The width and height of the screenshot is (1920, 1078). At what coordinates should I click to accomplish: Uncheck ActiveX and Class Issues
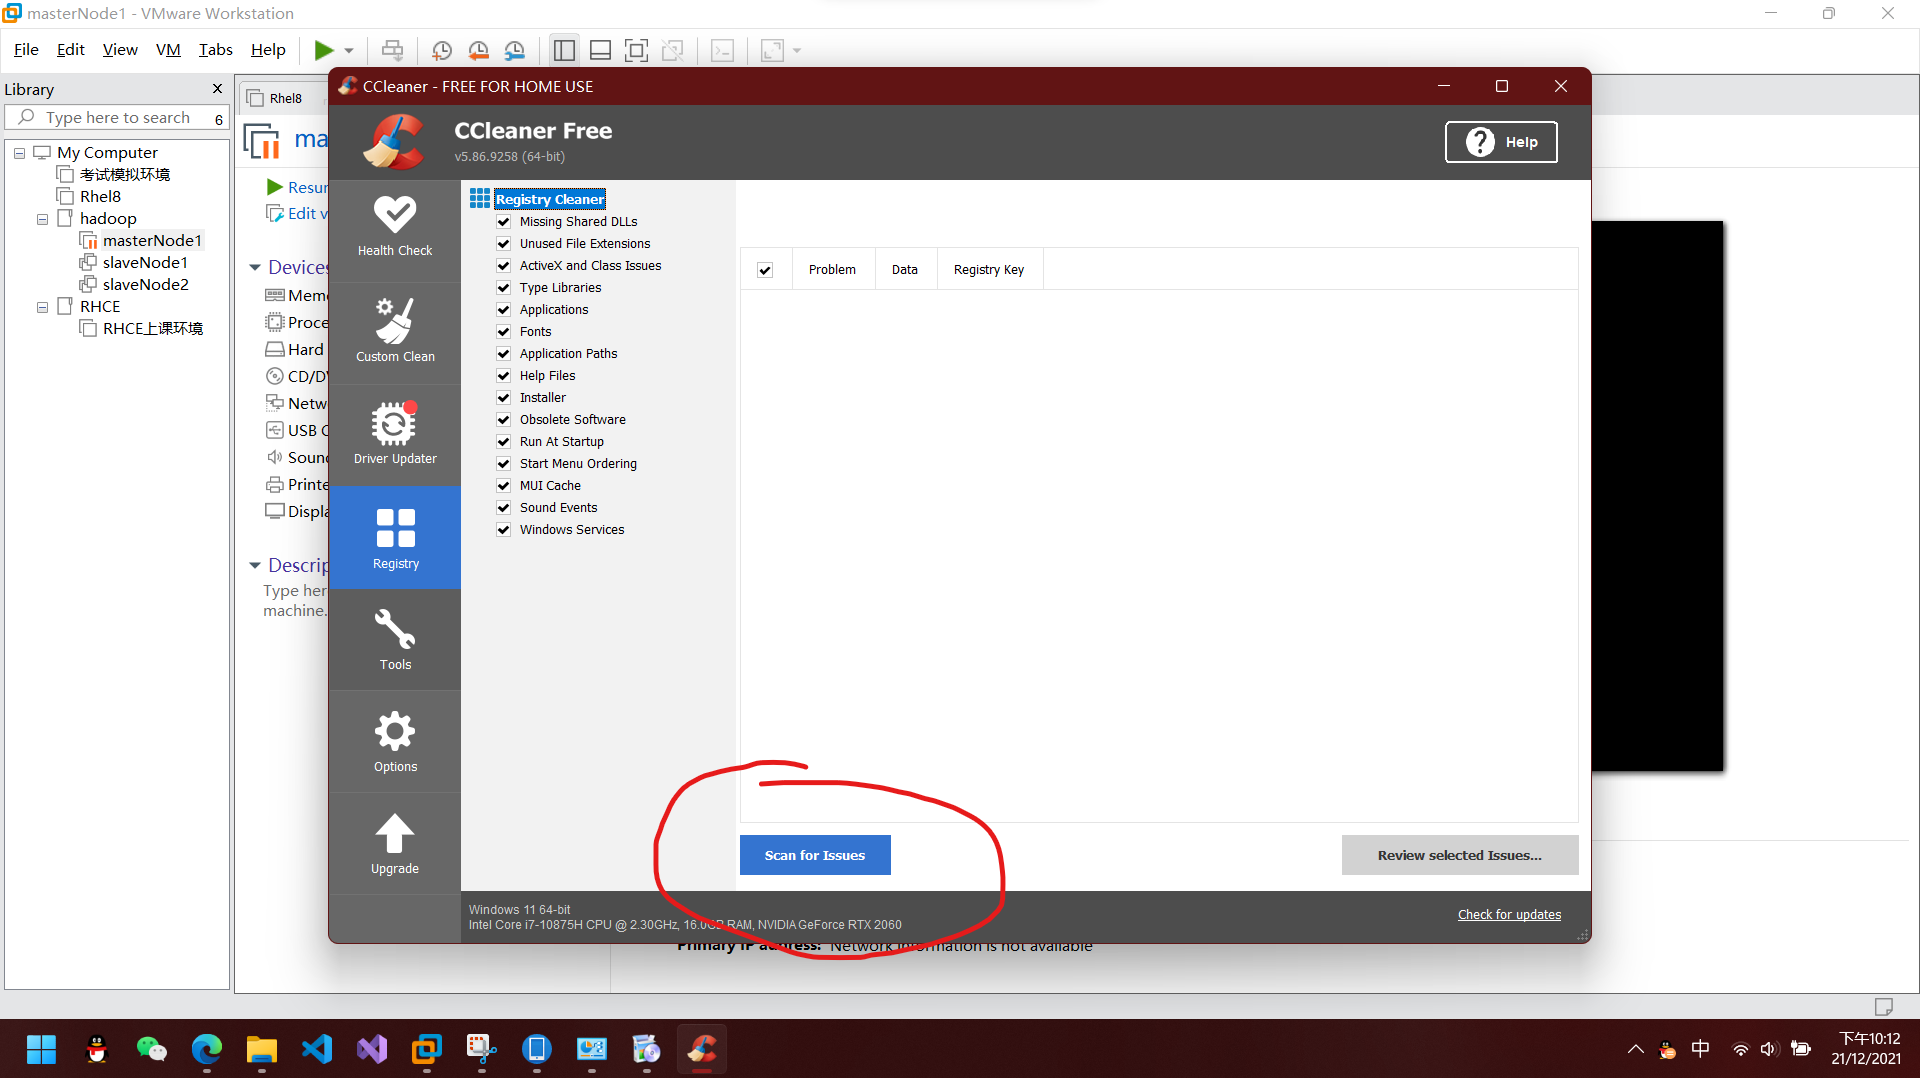click(x=504, y=265)
